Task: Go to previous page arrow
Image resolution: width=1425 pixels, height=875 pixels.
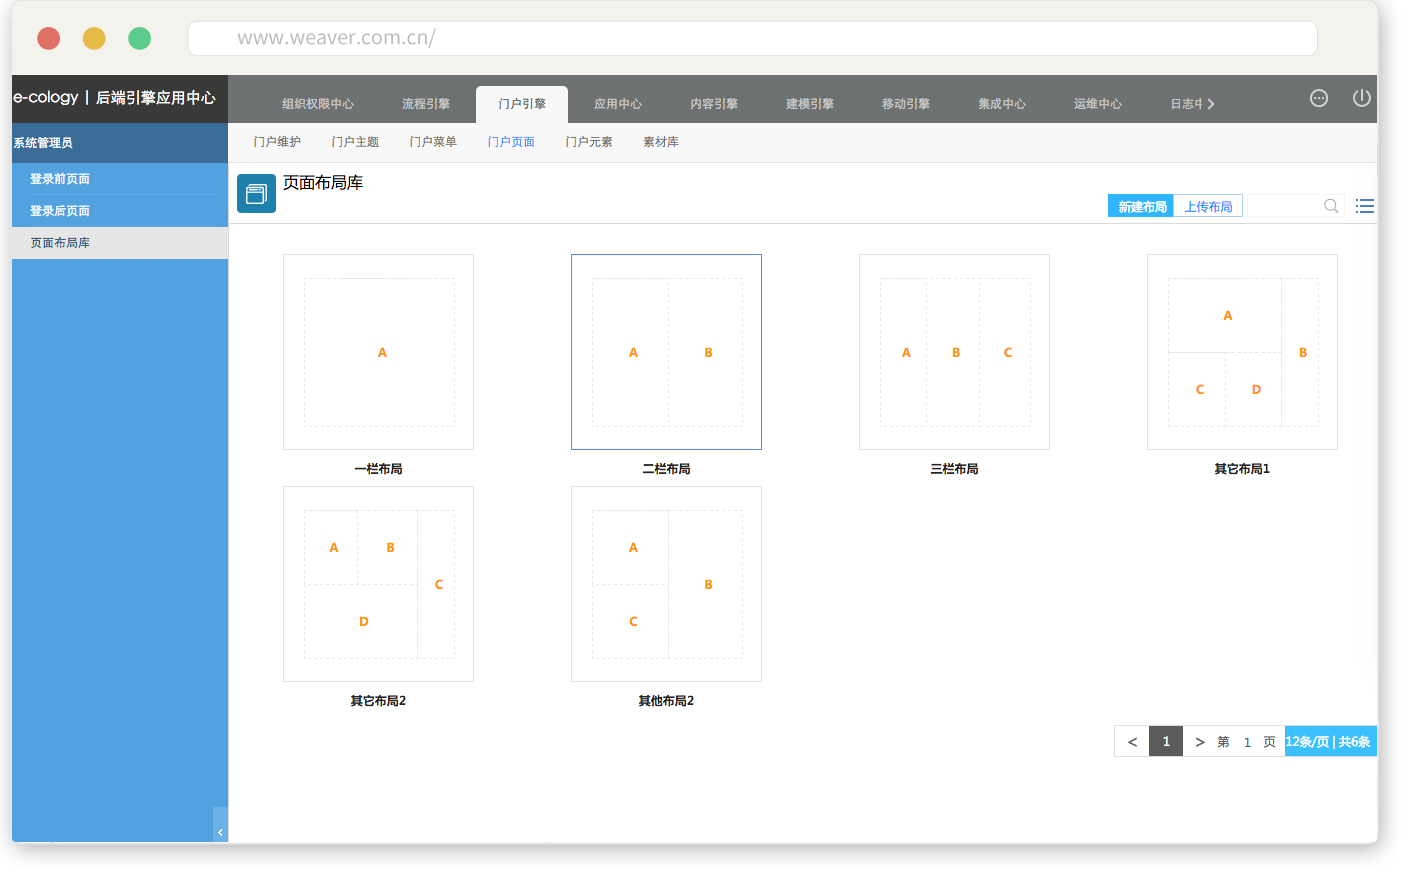Action: [x=1132, y=742]
